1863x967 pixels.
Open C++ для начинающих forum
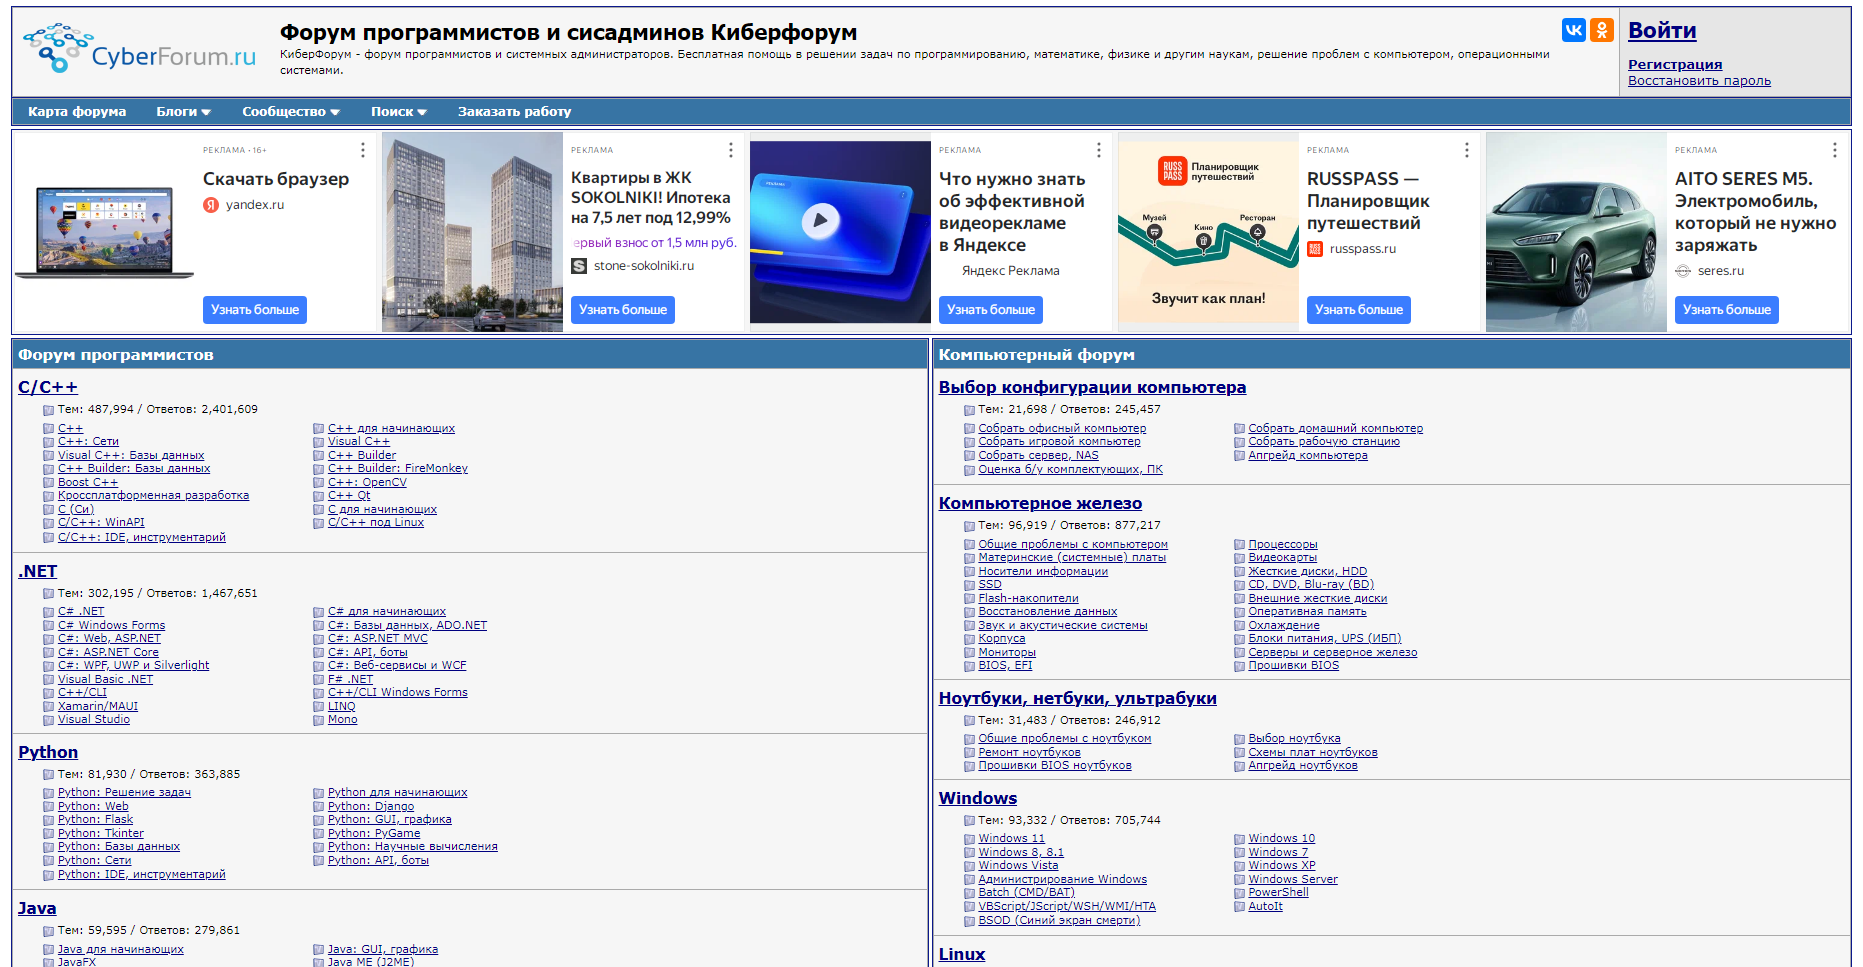pos(391,429)
